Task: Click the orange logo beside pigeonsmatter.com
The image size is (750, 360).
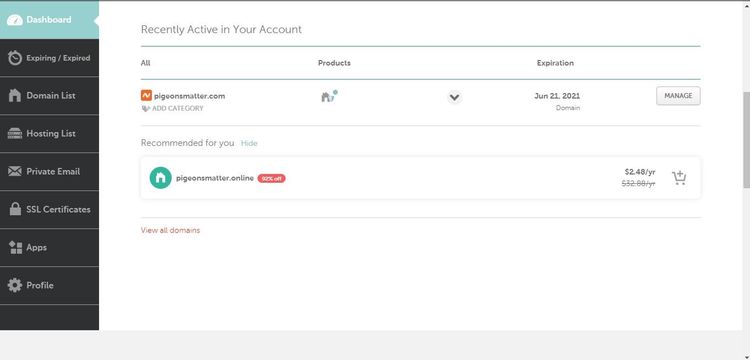Action: click(146, 96)
